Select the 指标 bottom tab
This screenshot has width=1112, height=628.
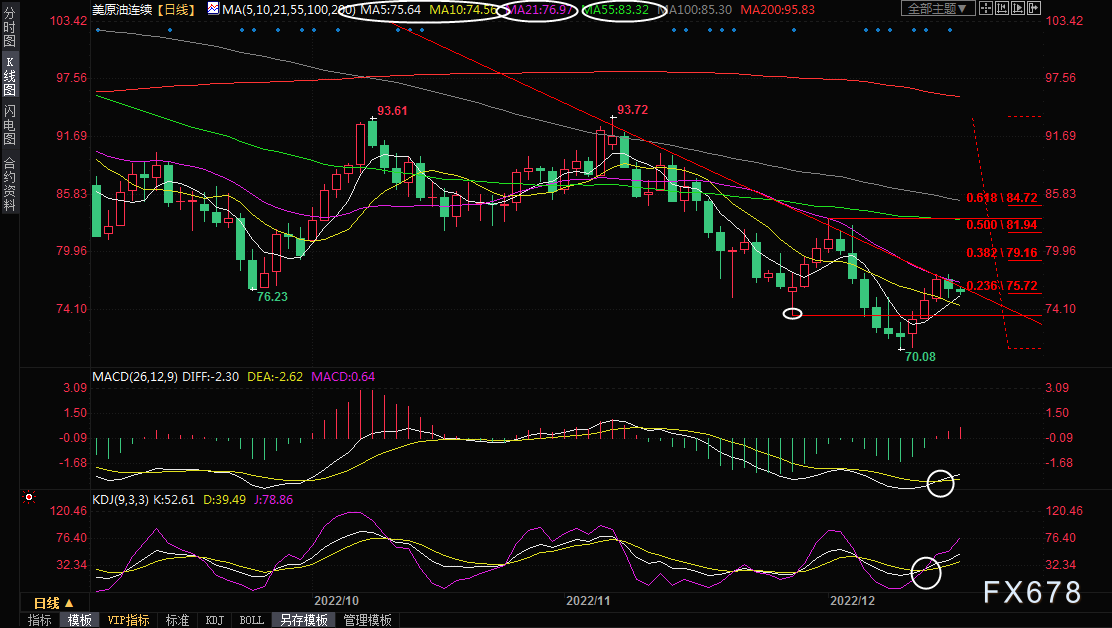40,620
